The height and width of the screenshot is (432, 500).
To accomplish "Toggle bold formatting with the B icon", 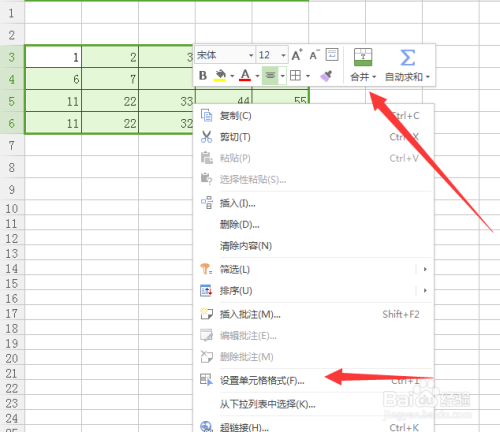I will 203,76.
